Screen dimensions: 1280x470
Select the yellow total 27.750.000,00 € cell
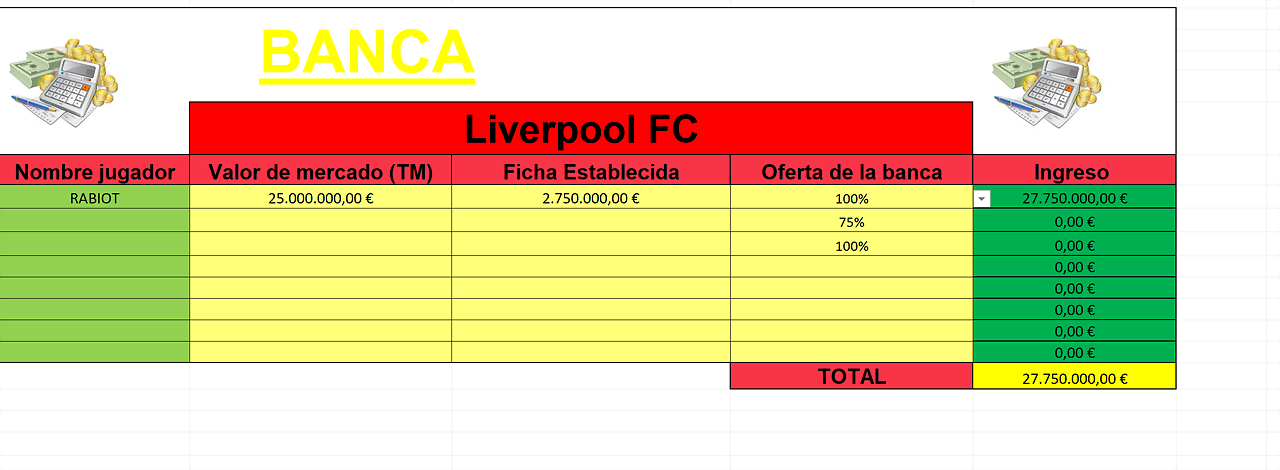[1075, 377]
